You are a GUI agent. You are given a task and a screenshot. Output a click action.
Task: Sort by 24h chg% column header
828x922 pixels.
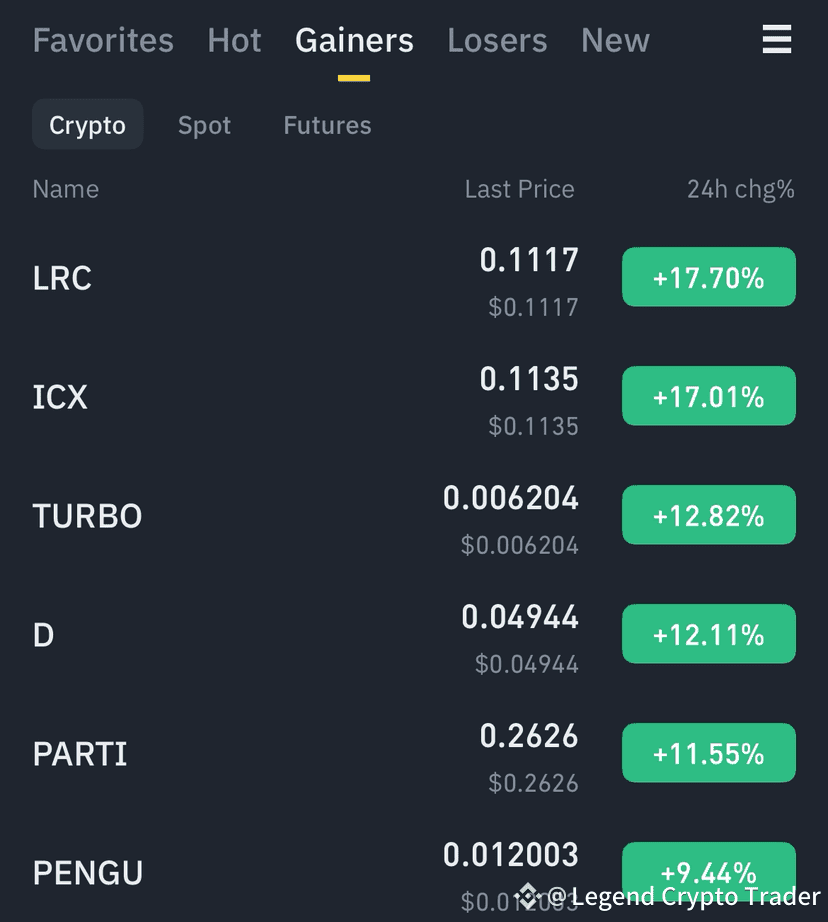click(x=741, y=189)
